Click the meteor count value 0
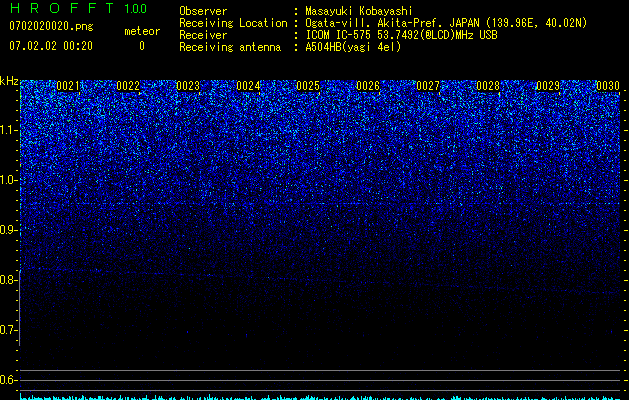 coord(142,46)
